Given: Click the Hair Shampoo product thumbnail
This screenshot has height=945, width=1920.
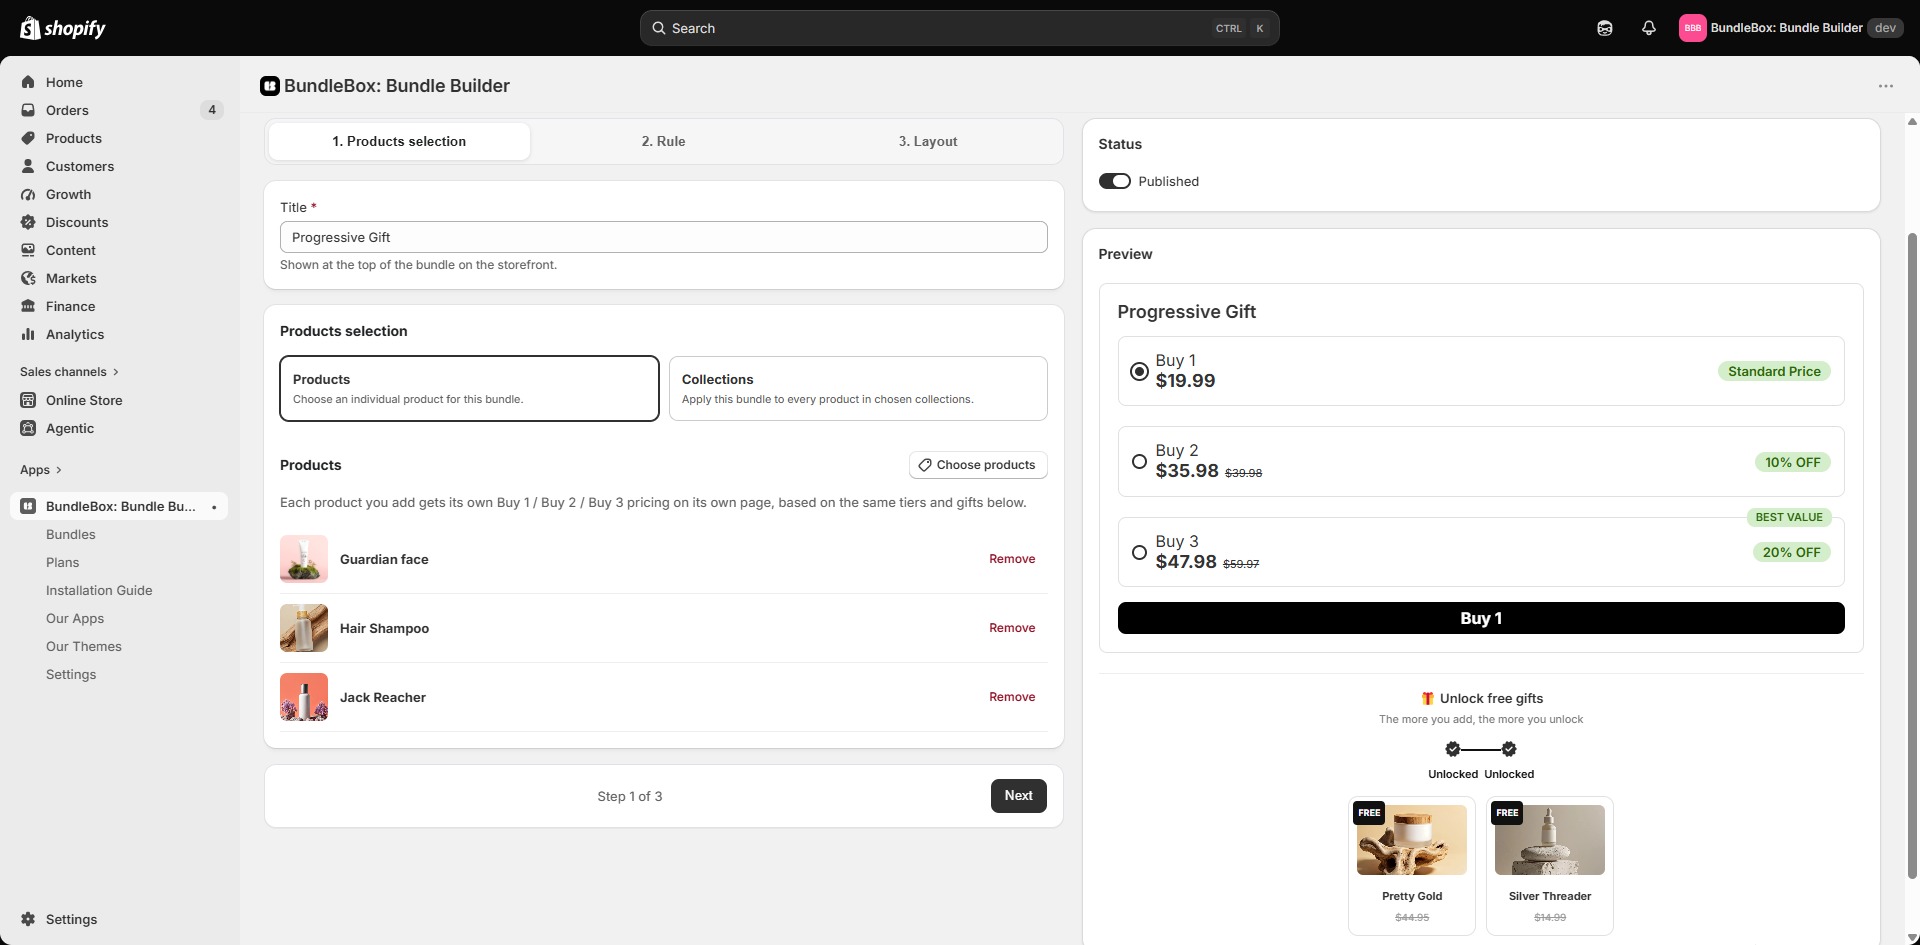Looking at the screenshot, I should [304, 628].
